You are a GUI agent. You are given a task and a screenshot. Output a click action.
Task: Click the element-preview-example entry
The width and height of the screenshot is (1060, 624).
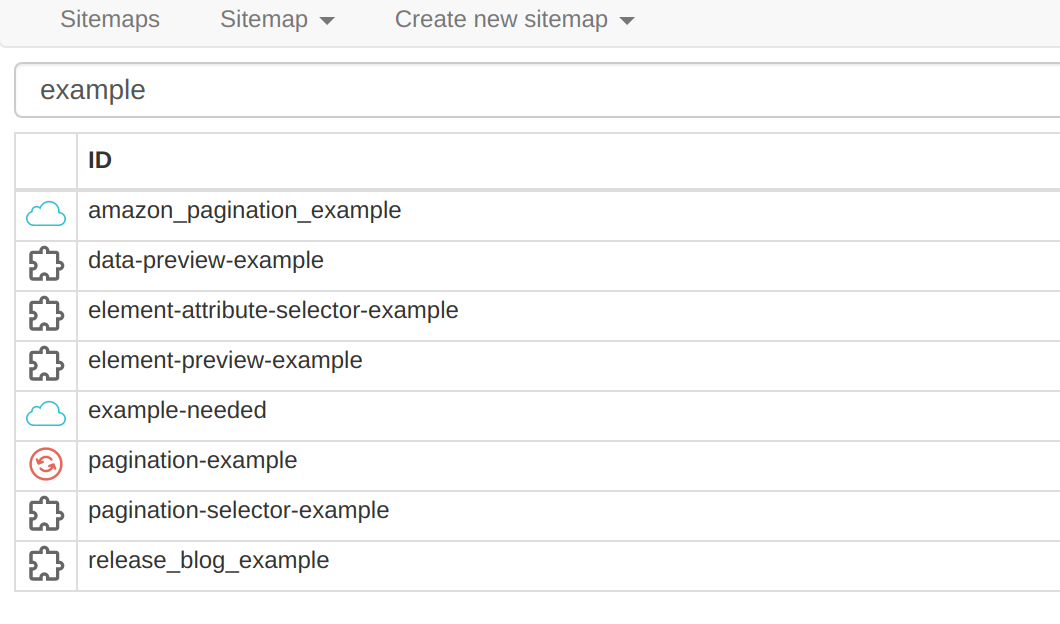225,361
